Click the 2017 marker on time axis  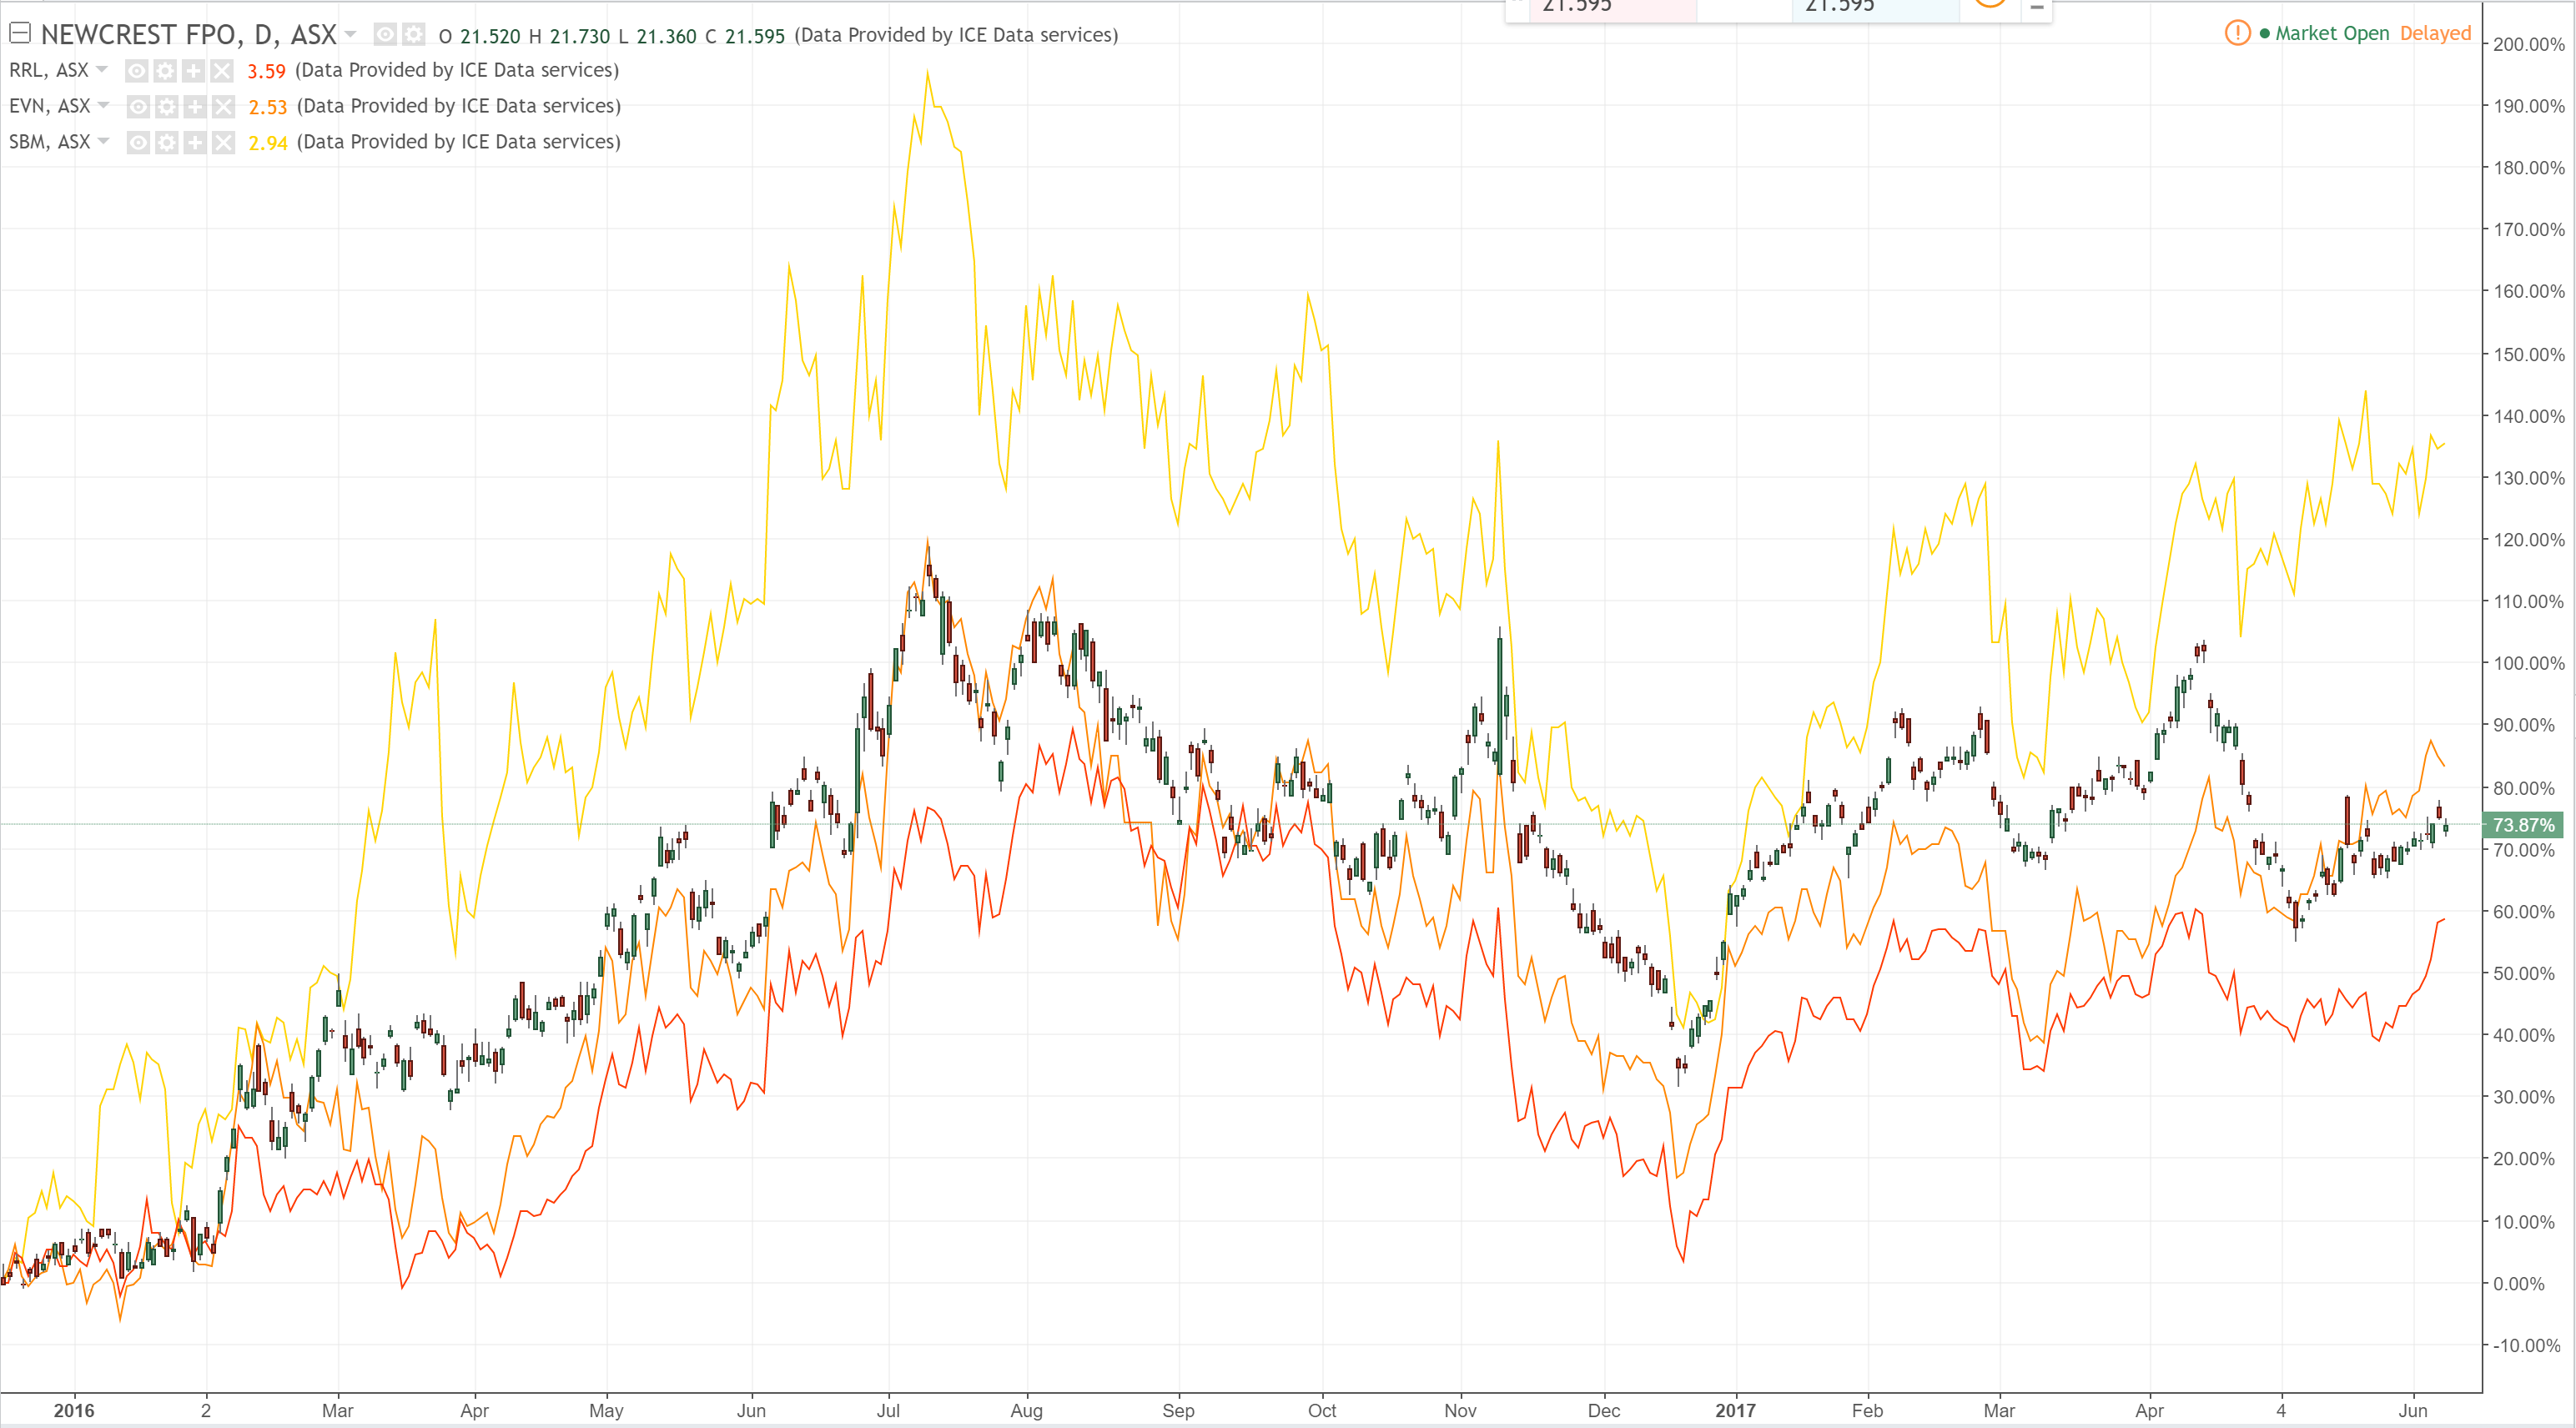coord(1735,1410)
